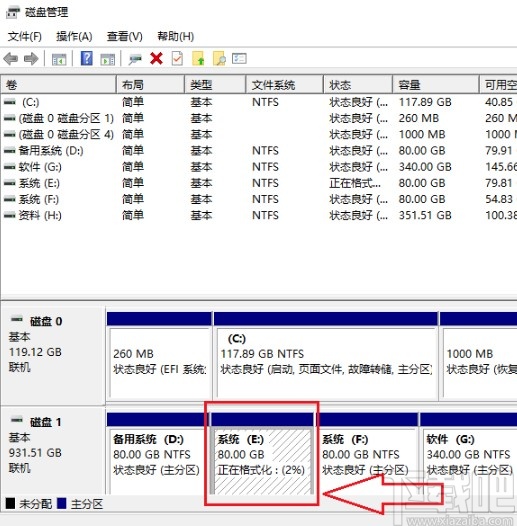This screenshot has height=526, width=517.
Task: Open the 查看(V) menu
Action: pyautogui.click(x=124, y=36)
